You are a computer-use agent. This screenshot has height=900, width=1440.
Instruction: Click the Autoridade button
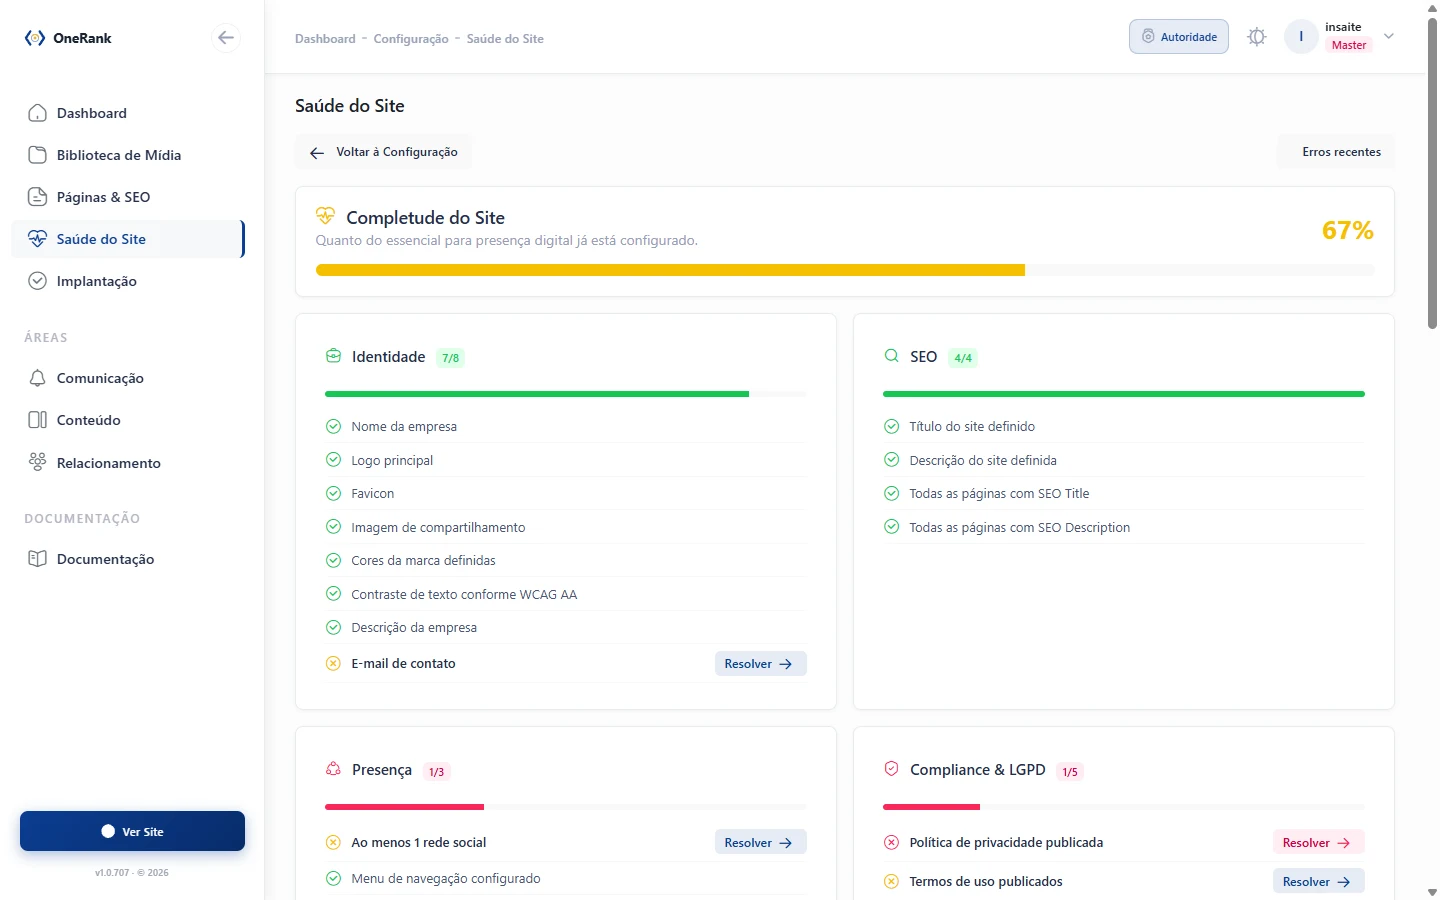tap(1179, 37)
